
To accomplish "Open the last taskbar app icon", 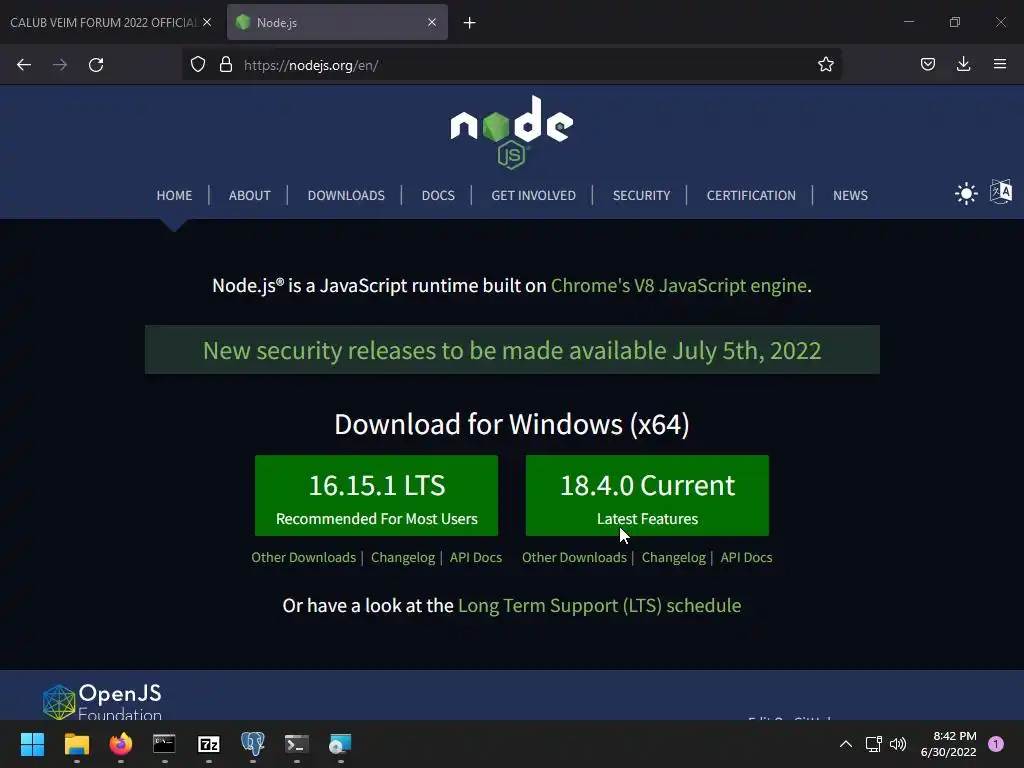I will (x=340, y=744).
